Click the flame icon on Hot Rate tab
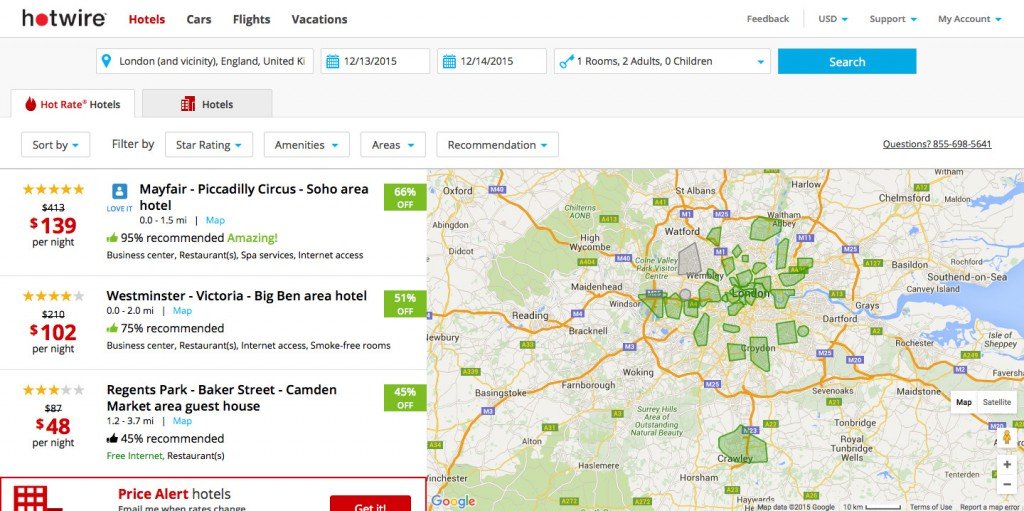1024x511 pixels. 30,104
